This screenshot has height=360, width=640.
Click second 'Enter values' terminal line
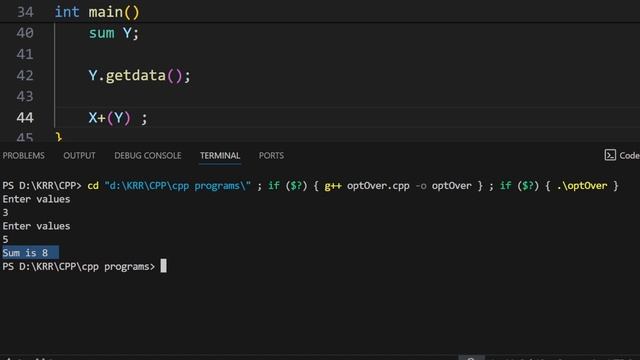point(36,226)
